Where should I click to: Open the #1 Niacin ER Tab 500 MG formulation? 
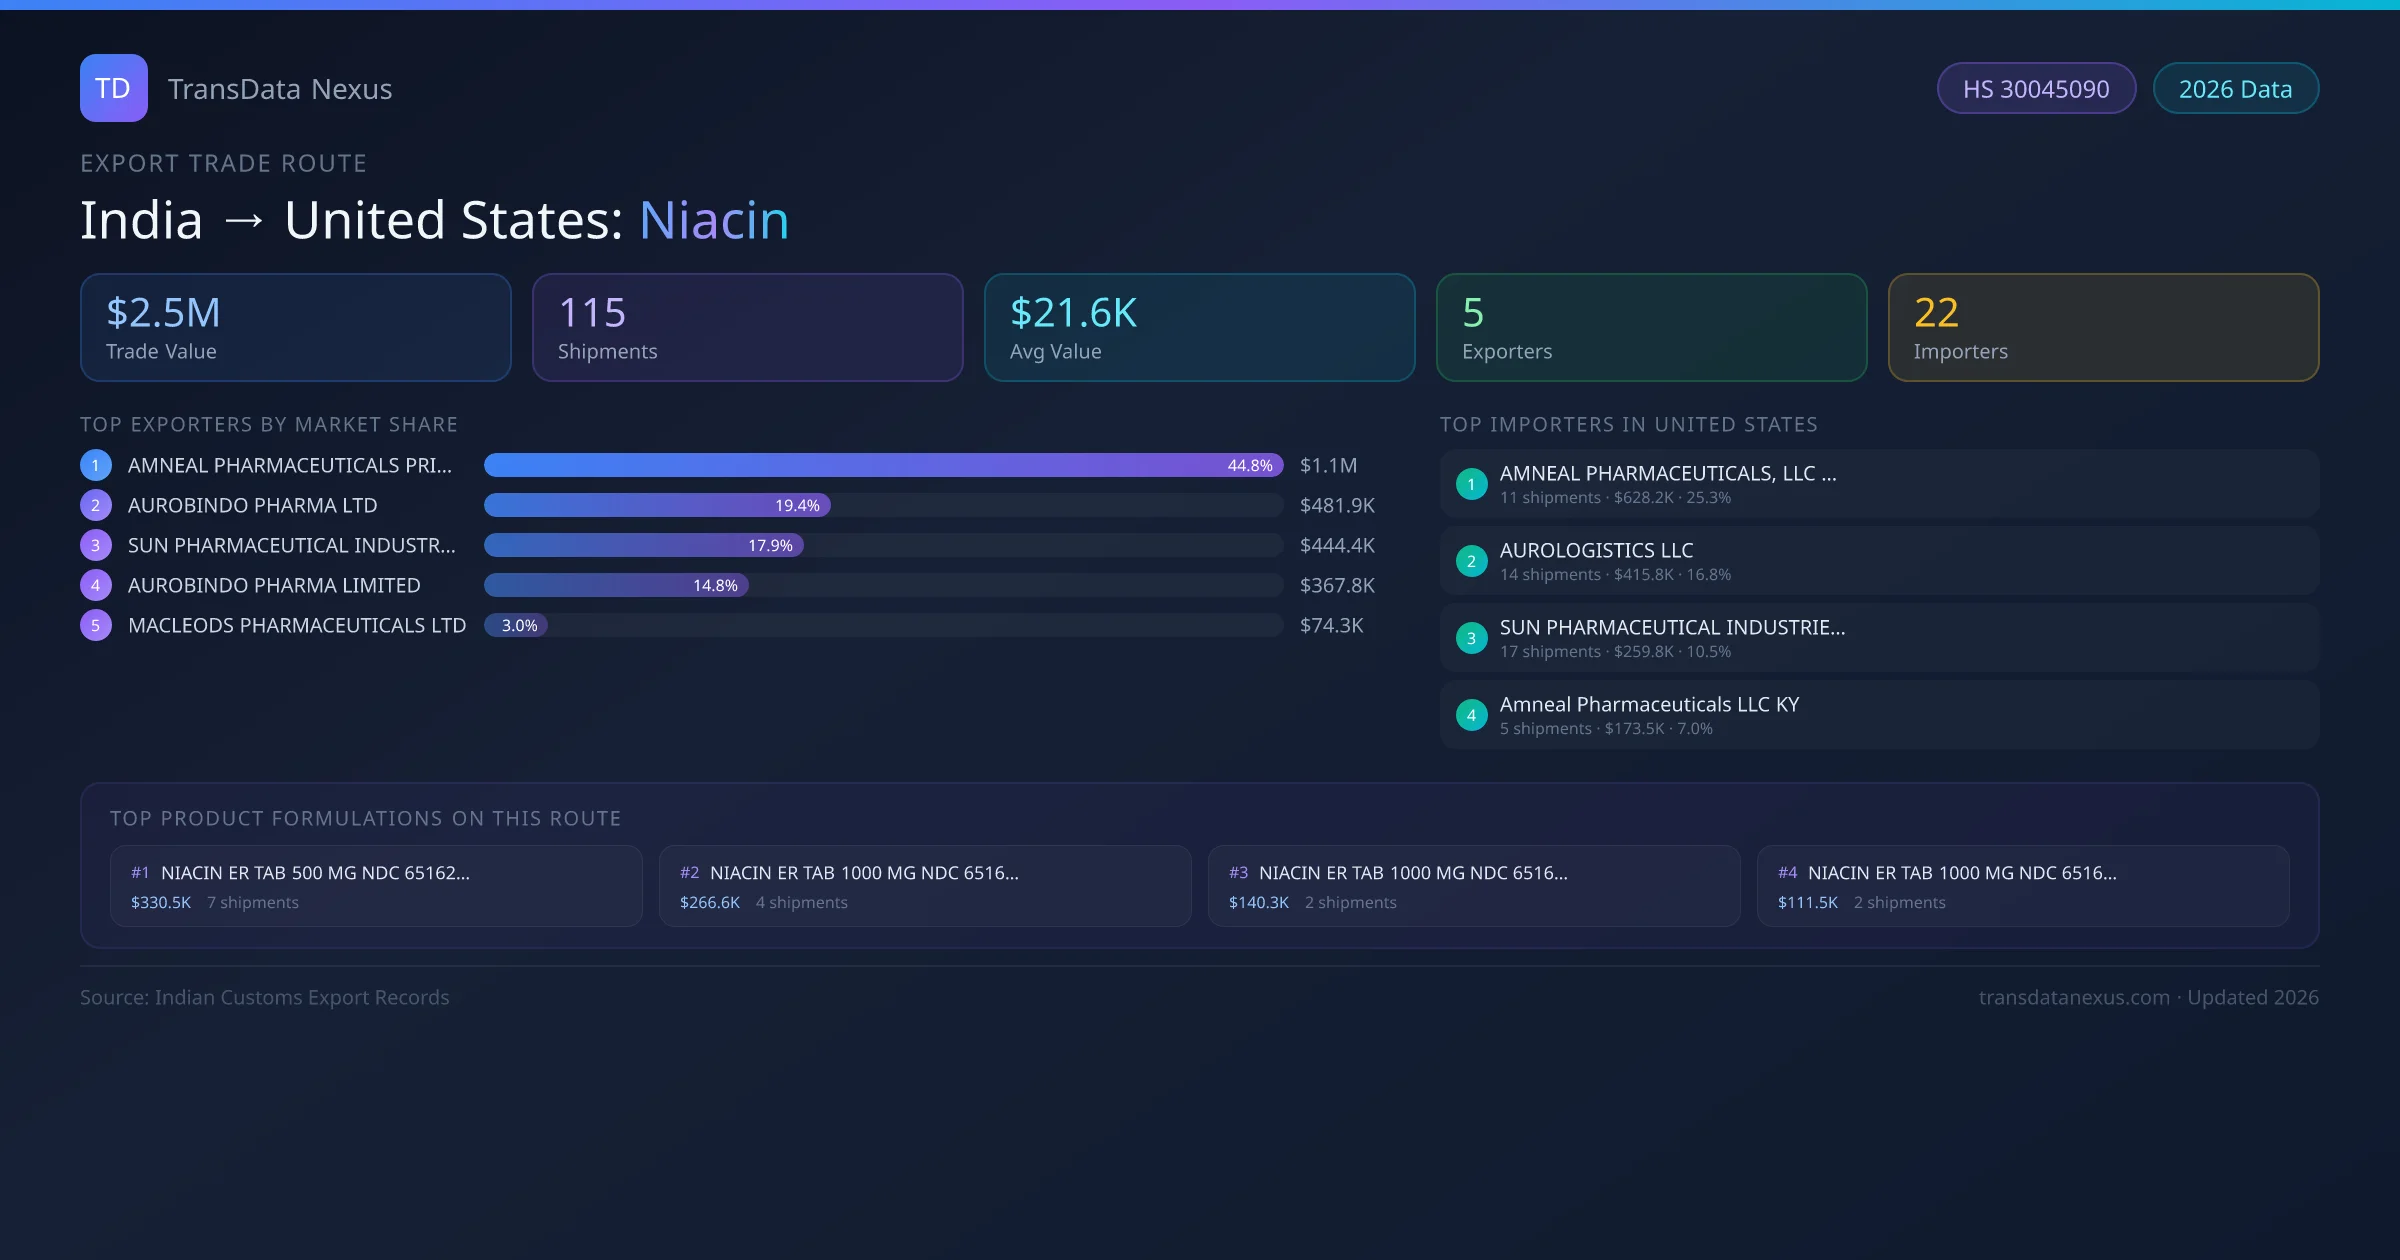(376, 886)
